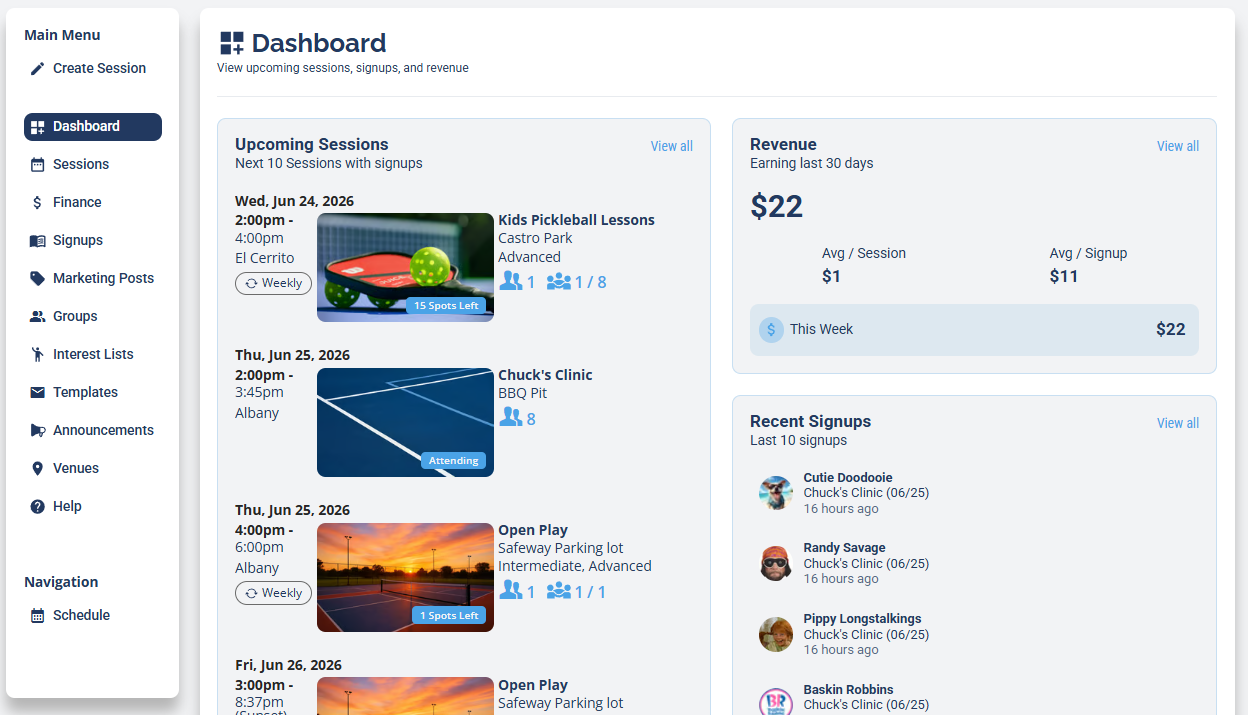Click the group capacity icon showing 1 / 8
Viewport: 1248px width, 715px height.
[x=559, y=282]
